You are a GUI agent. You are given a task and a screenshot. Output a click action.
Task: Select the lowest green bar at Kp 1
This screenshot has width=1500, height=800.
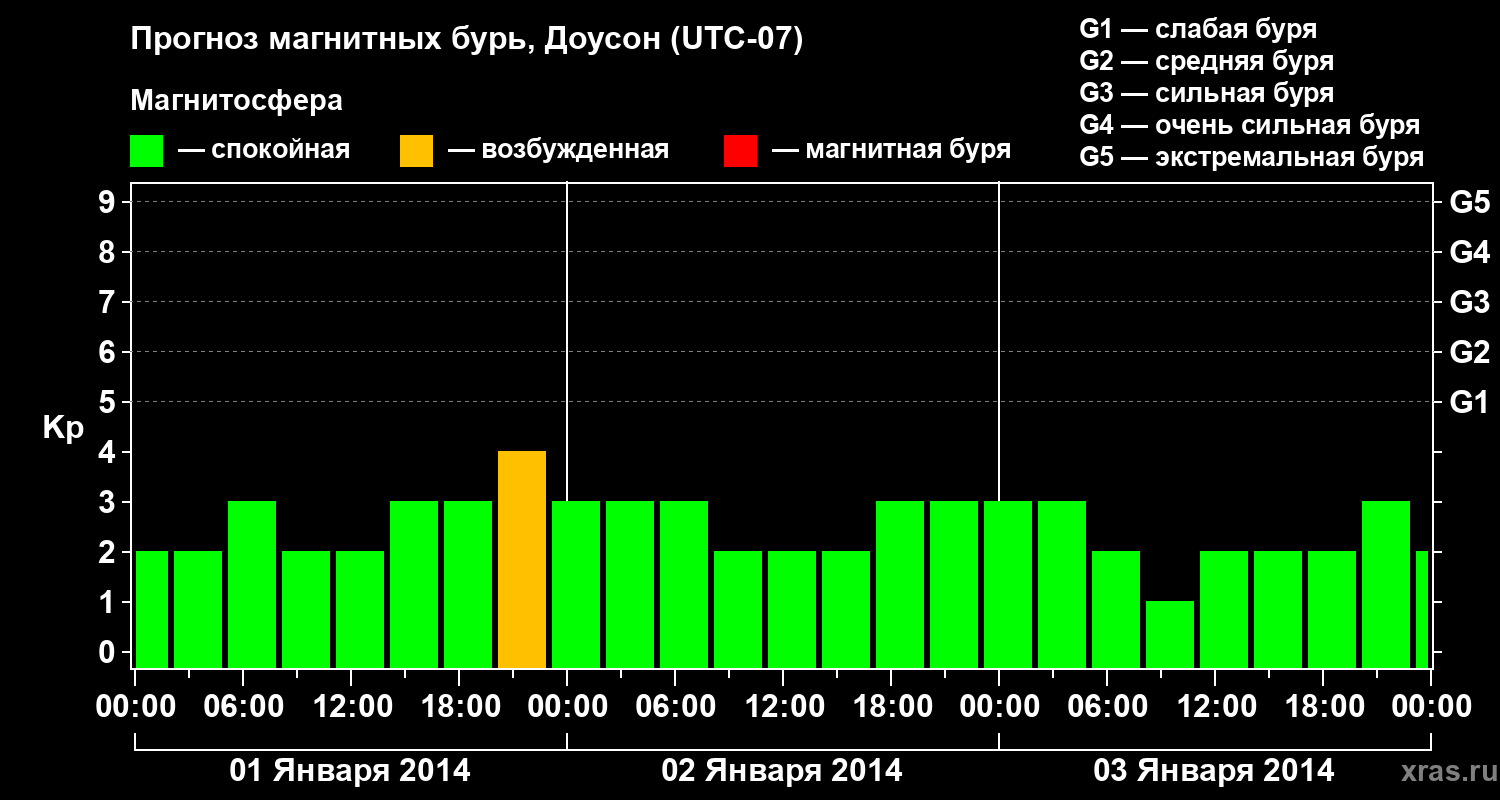click(x=1170, y=635)
